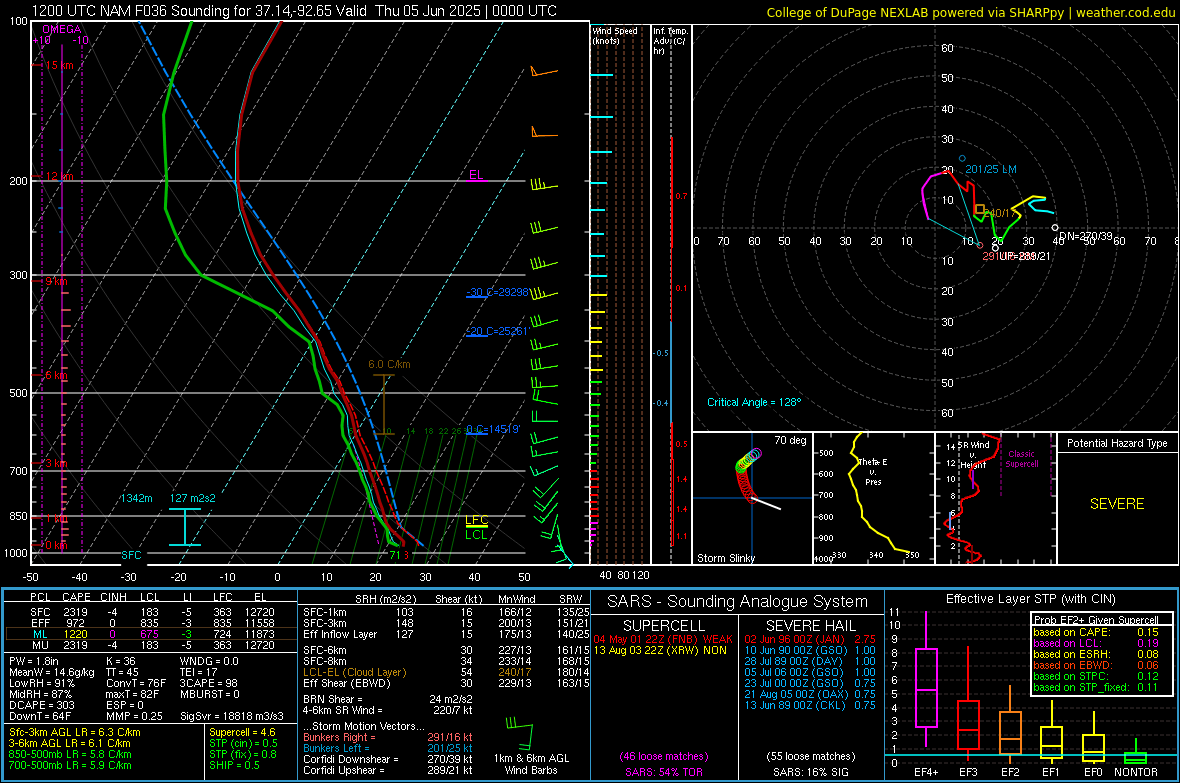Click the 1km & 6km AGL wind barb icon
Viewport: 1180px width, 783px height.
(520, 733)
